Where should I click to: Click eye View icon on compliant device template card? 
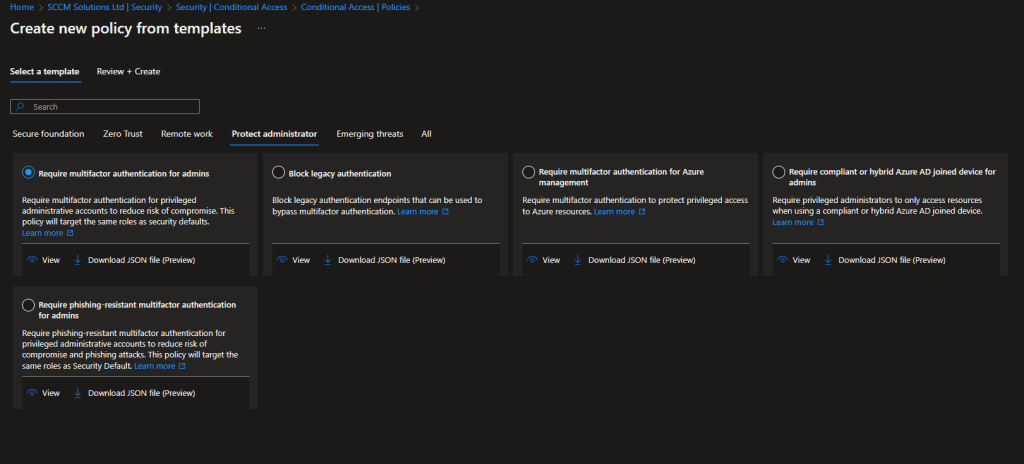click(x=782, y=260)
